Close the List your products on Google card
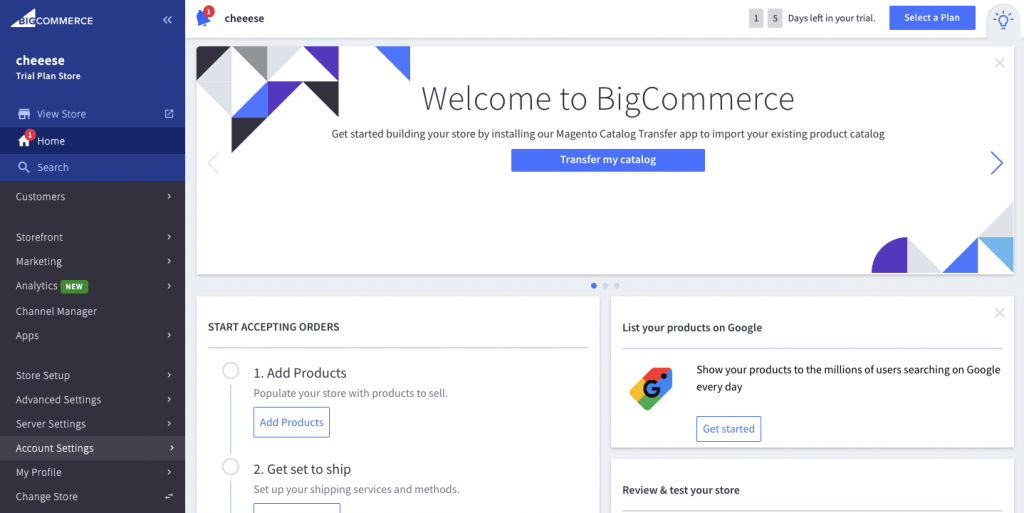Screen dimensions: 1024x513 point(999,313)
